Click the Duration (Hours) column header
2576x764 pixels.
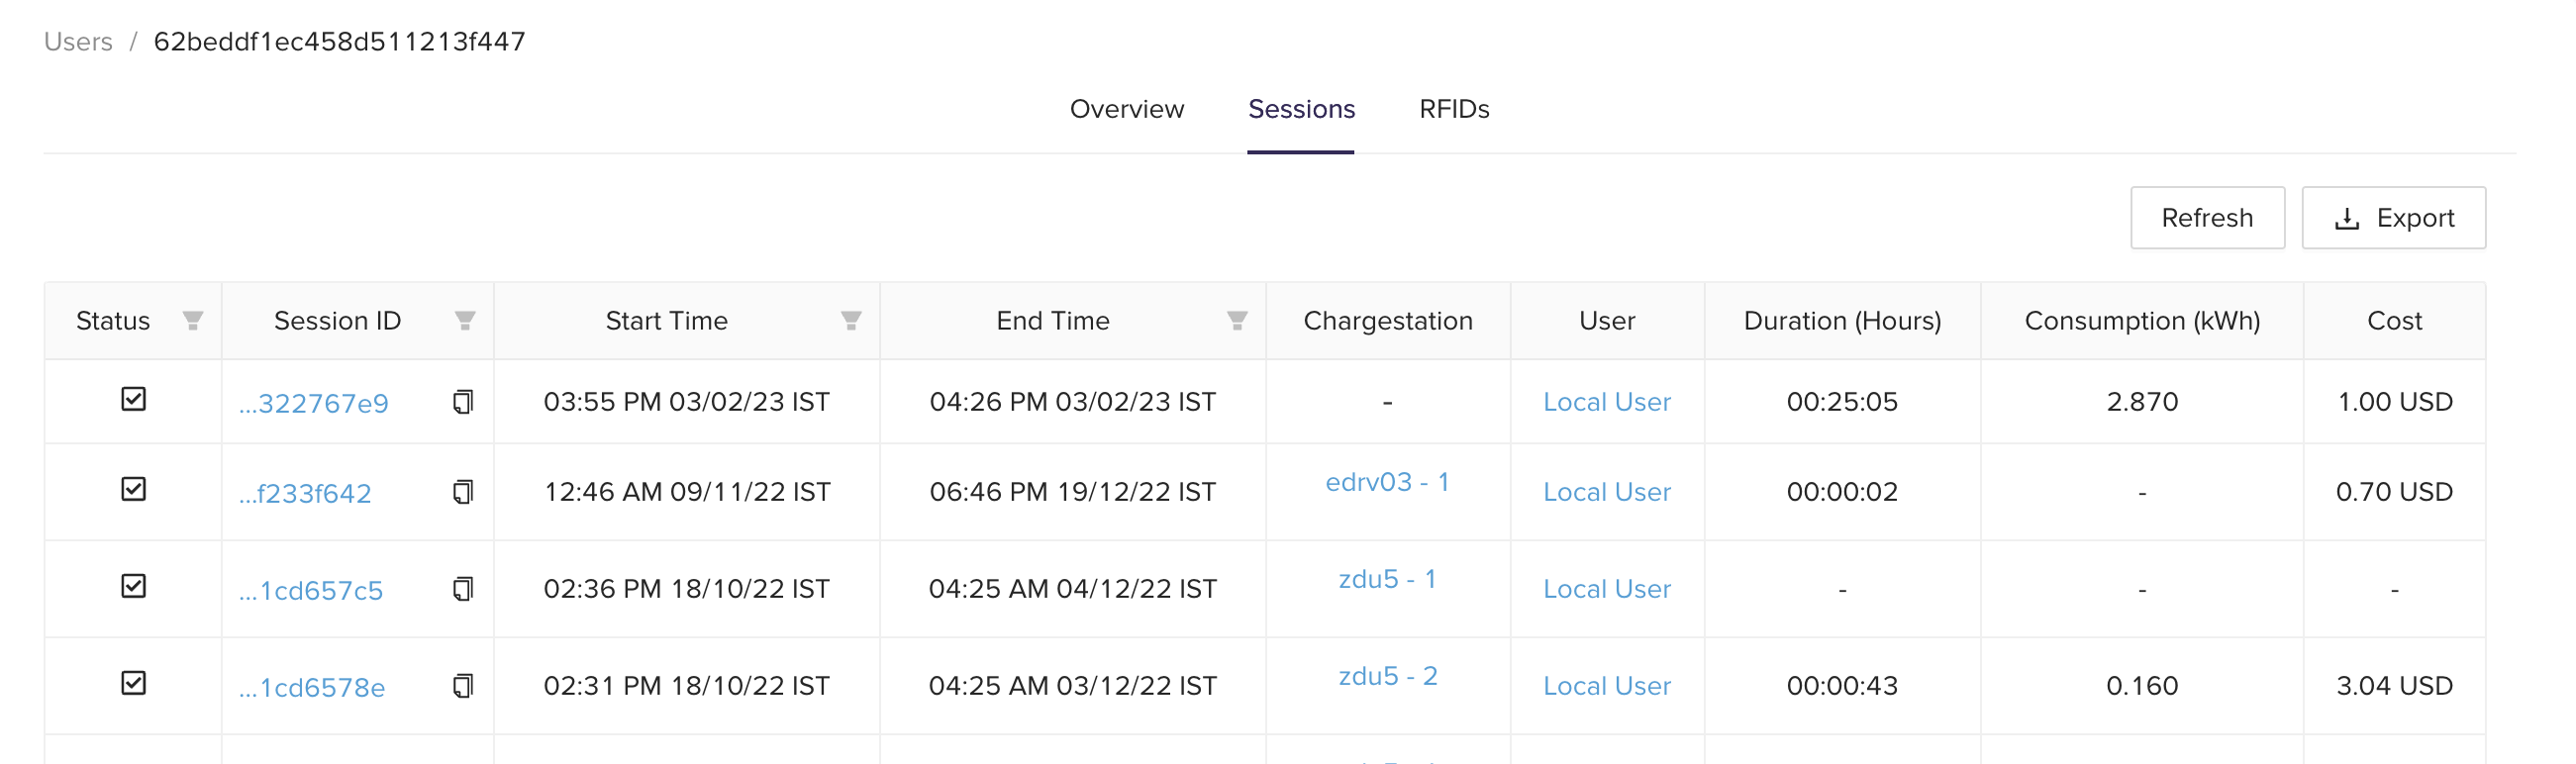[x=1842, y=321]
